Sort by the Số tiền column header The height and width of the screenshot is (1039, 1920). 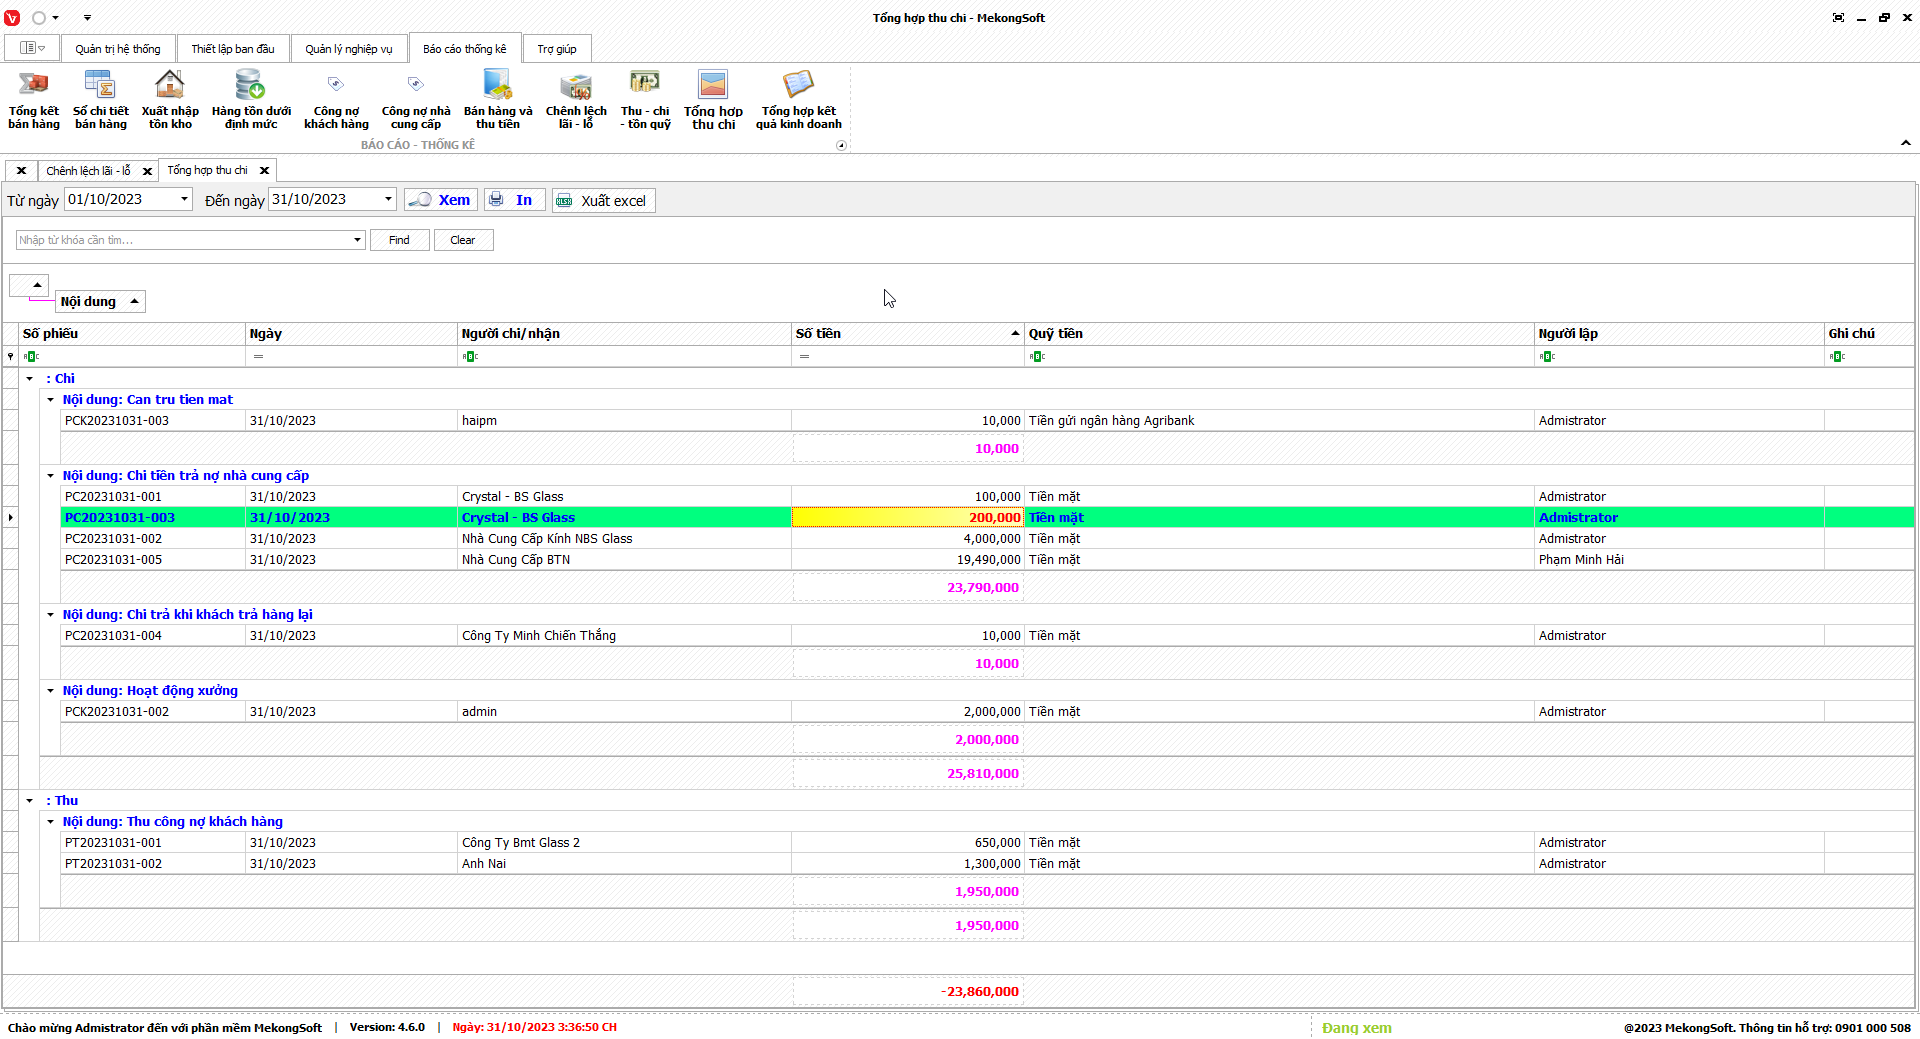tap(900, 334)
